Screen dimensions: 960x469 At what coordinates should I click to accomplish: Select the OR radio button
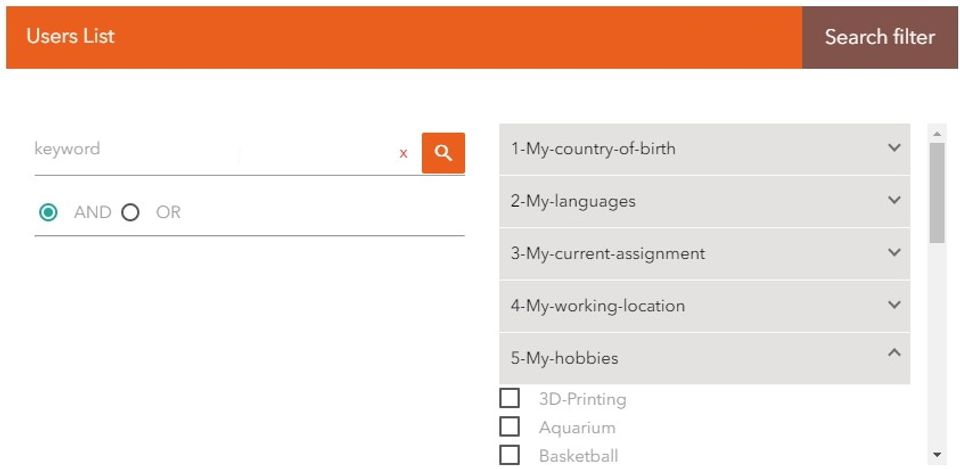pyautogui.click(x=130, y=212)
